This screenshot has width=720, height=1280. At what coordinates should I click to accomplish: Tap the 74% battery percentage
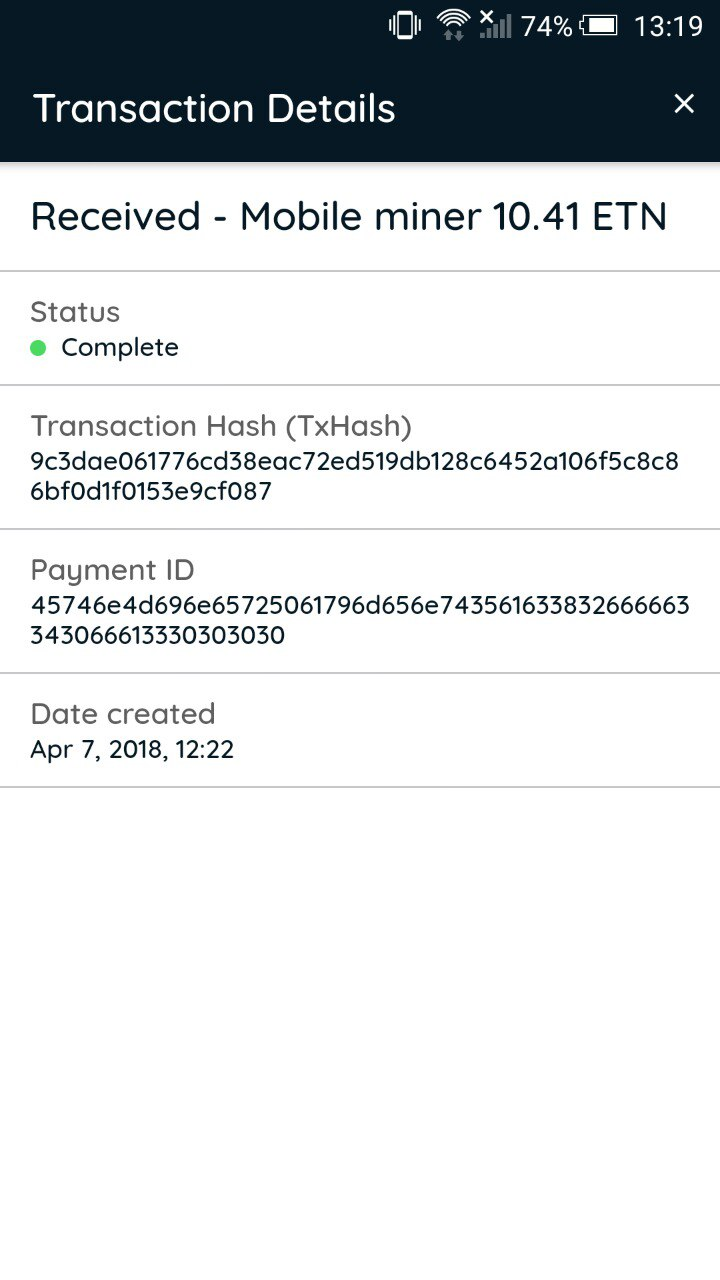tap(546, 26)
